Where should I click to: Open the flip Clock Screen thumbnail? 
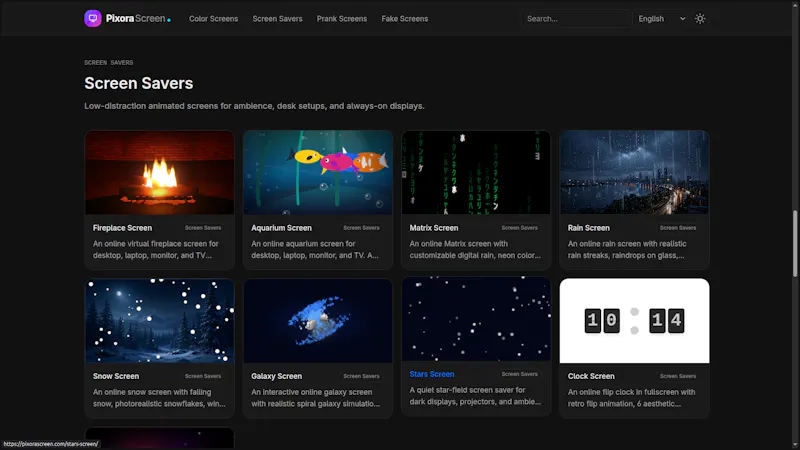(x=634, y=321)
